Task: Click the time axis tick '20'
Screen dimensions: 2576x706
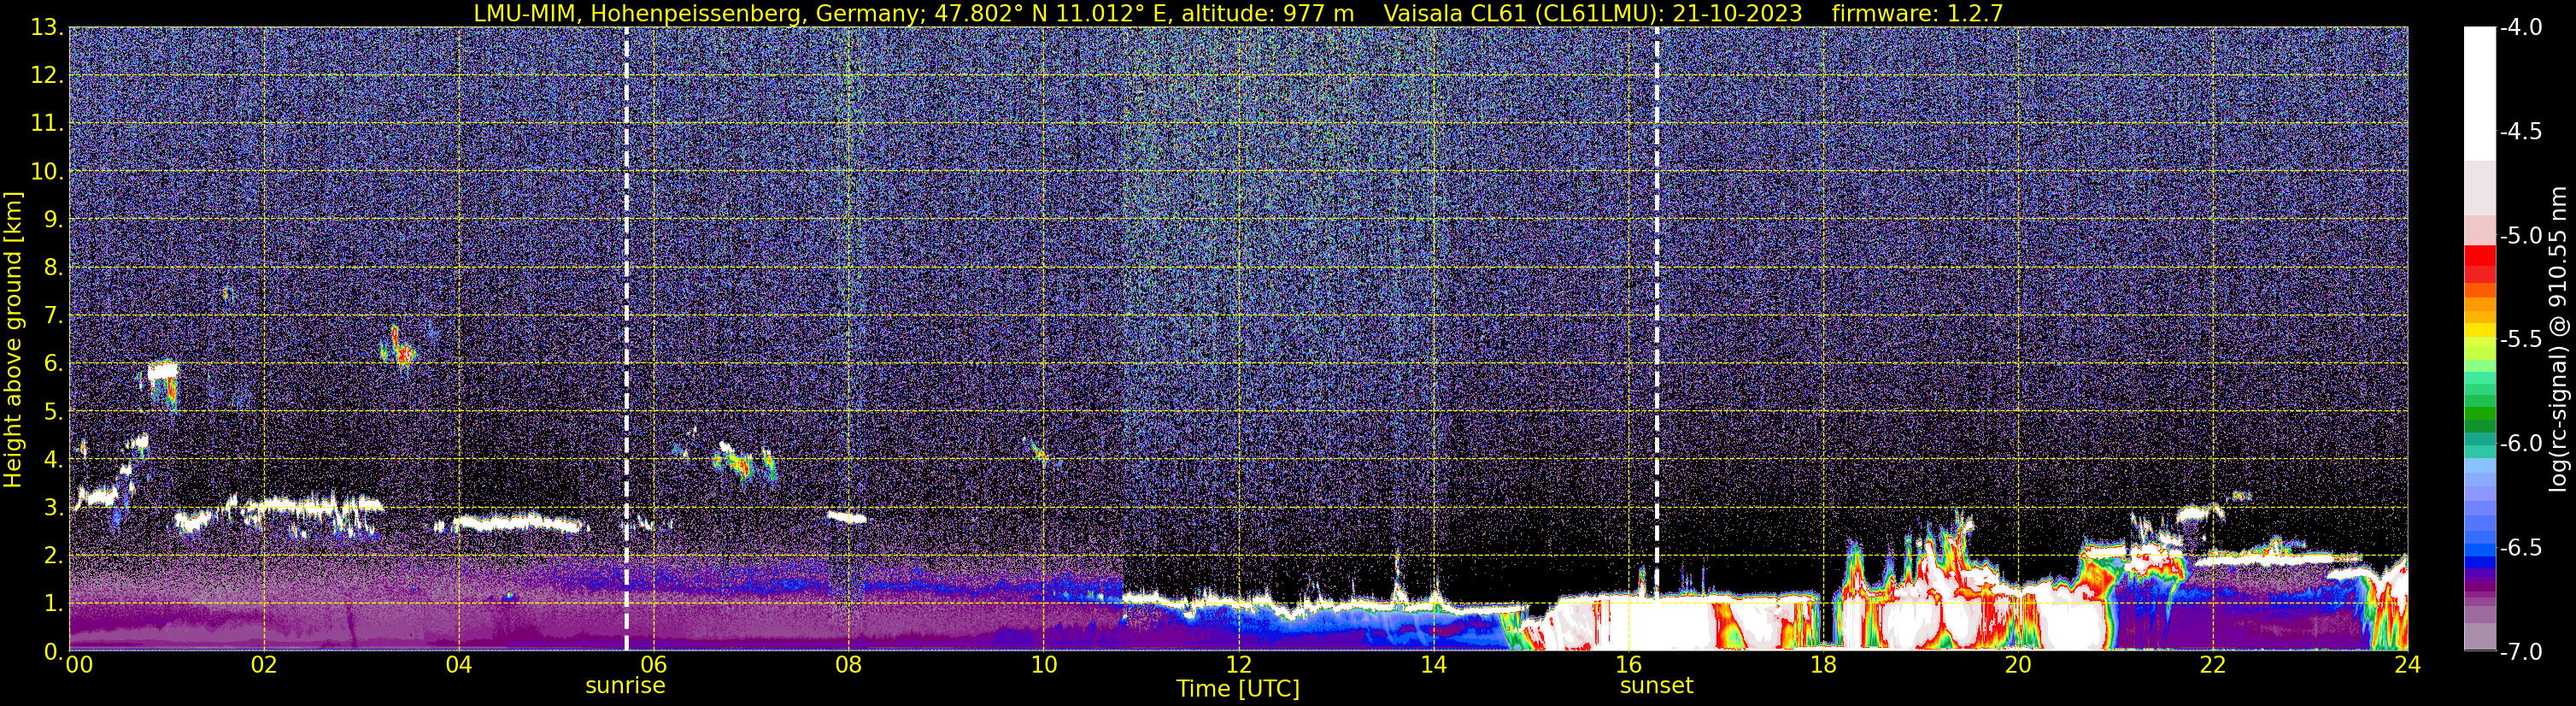Action: coord(2018,665)
